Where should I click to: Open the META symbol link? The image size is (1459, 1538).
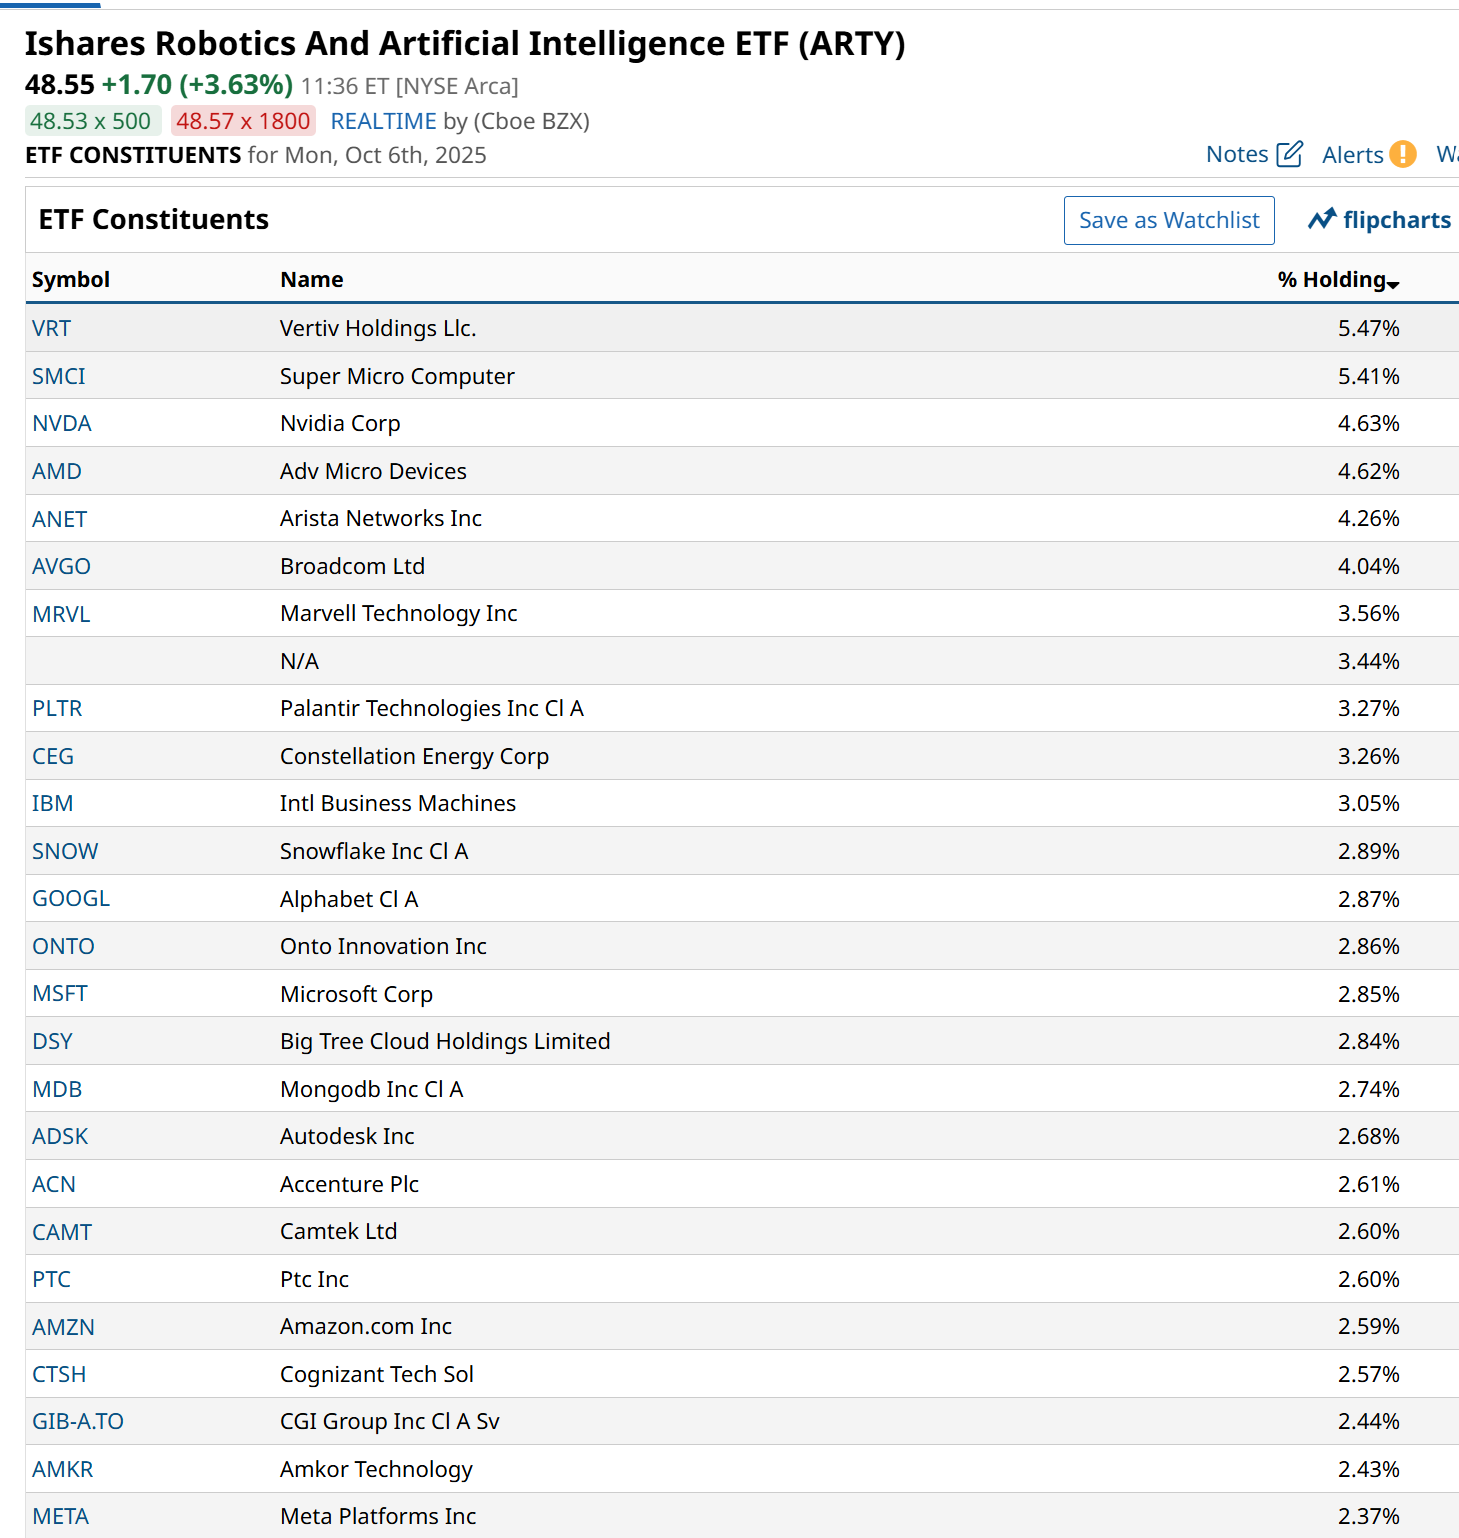pyautogui.click(x=61, y=1516)
